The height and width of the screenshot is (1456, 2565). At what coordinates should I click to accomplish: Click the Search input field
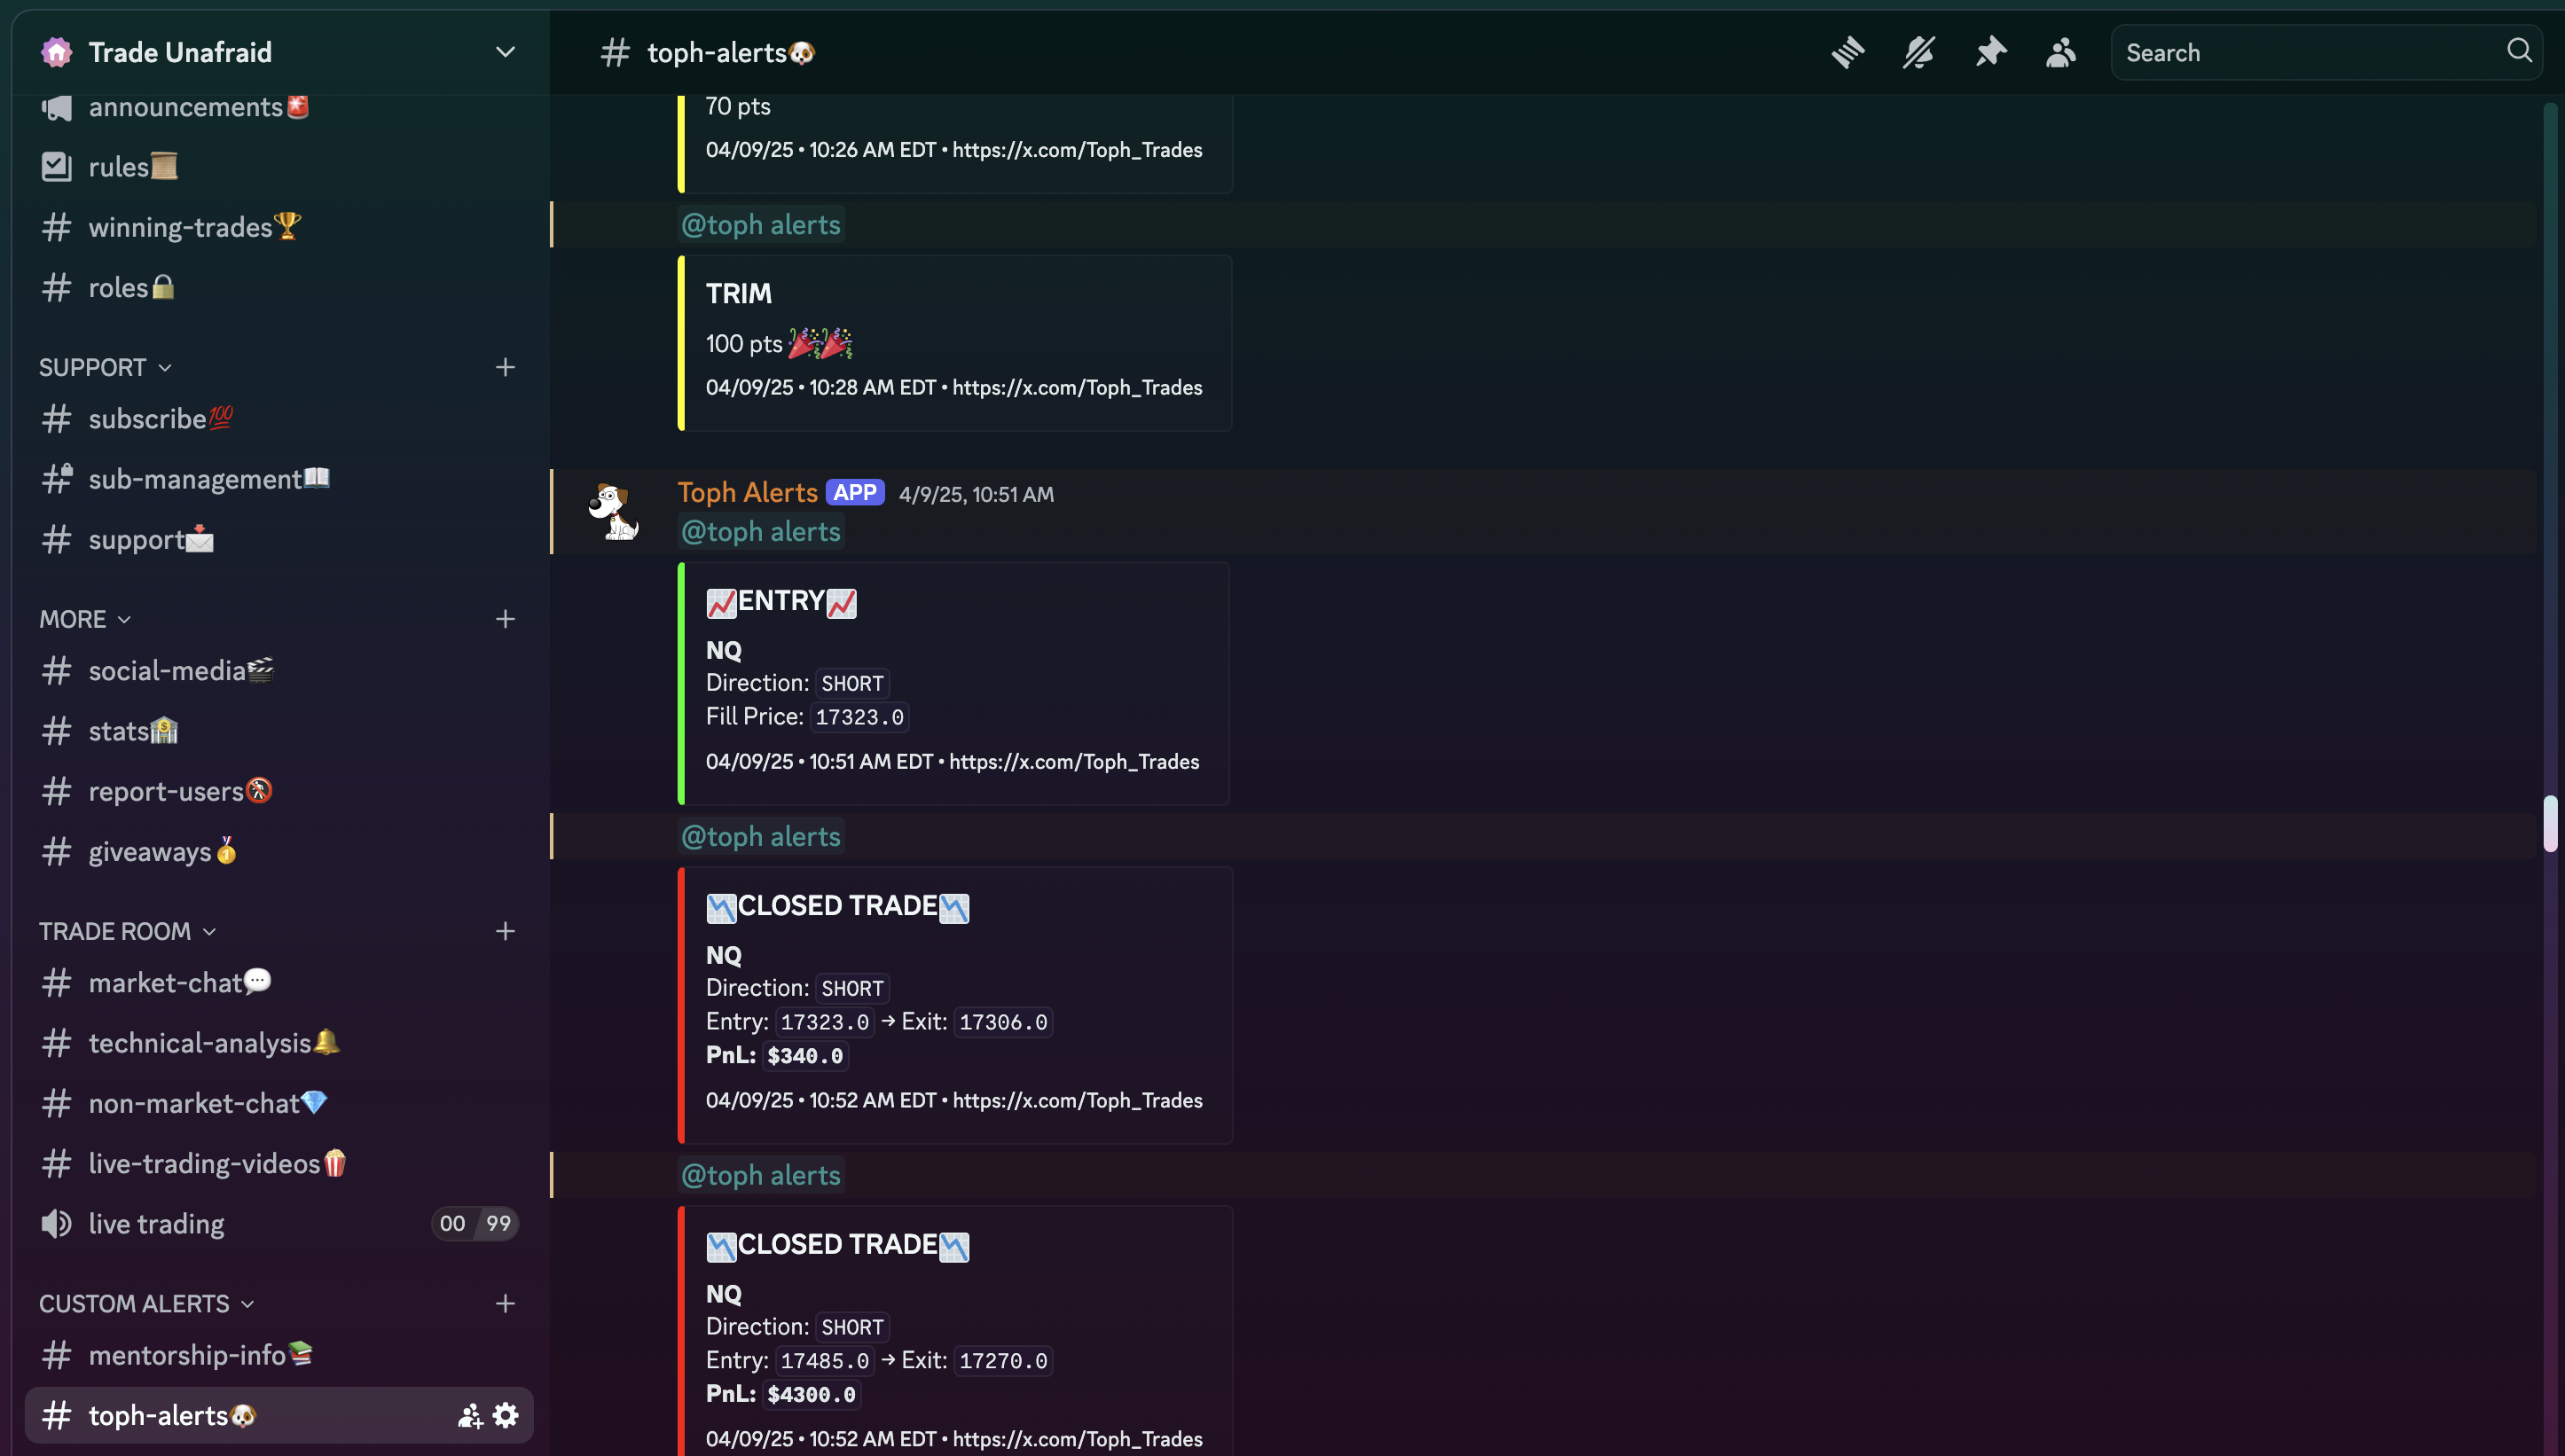2300,52
